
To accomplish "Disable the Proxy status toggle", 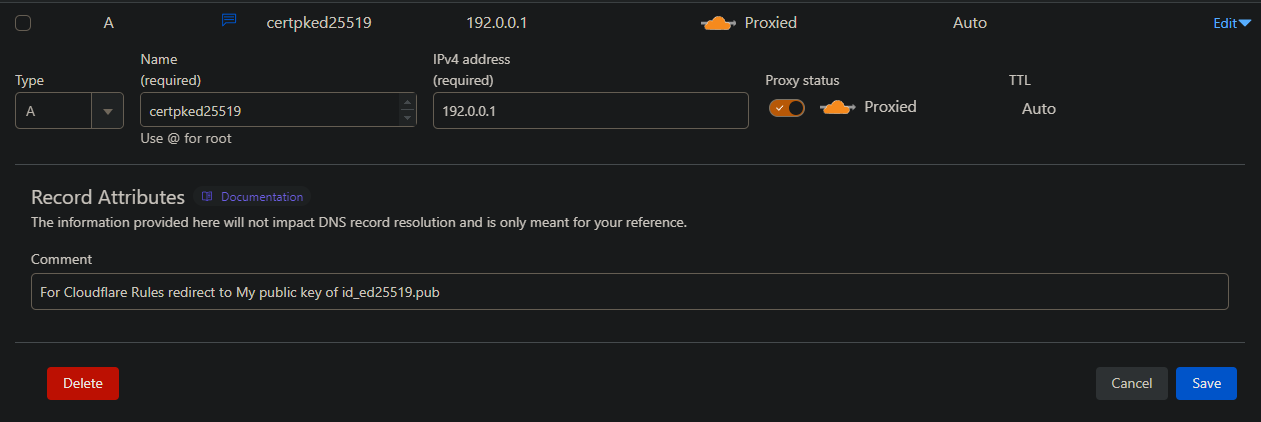I will click(786, 108).
